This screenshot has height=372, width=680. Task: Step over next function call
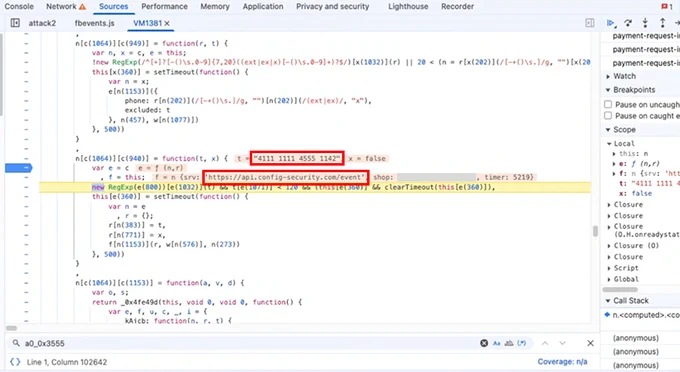[628, 23]
